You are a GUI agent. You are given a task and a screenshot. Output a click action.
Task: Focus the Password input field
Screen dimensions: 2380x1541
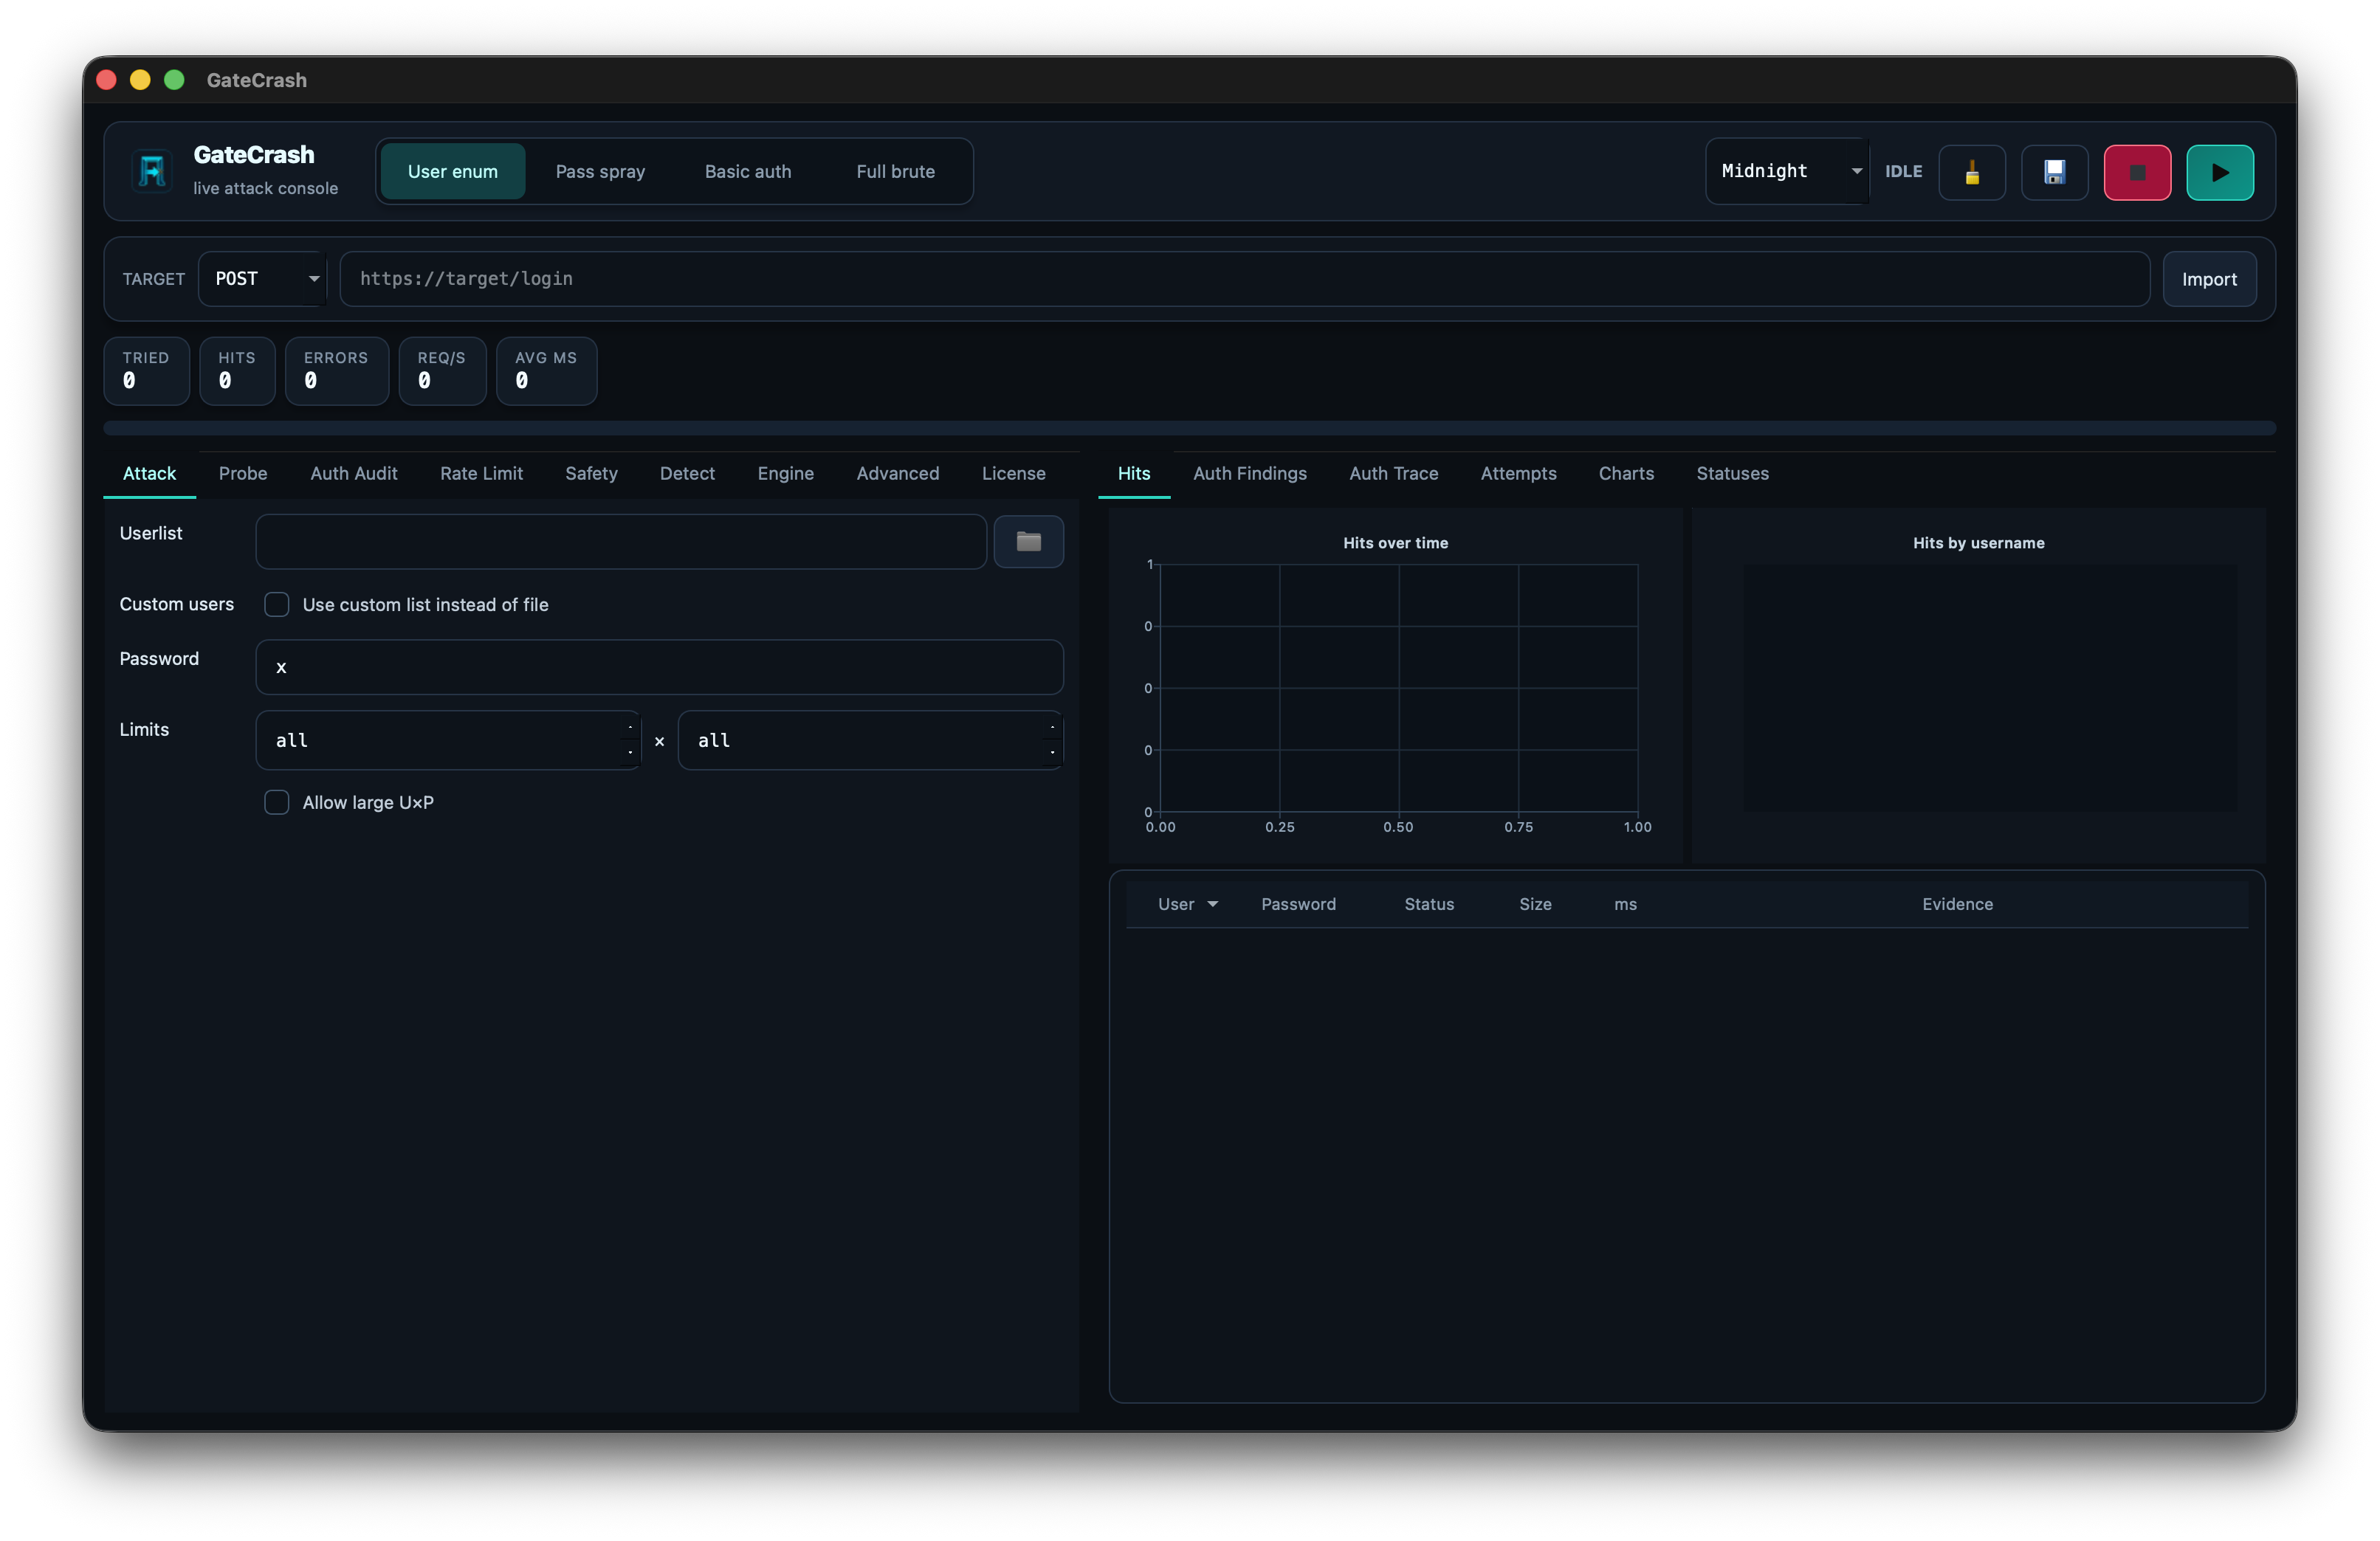click(x=659, y=667)
